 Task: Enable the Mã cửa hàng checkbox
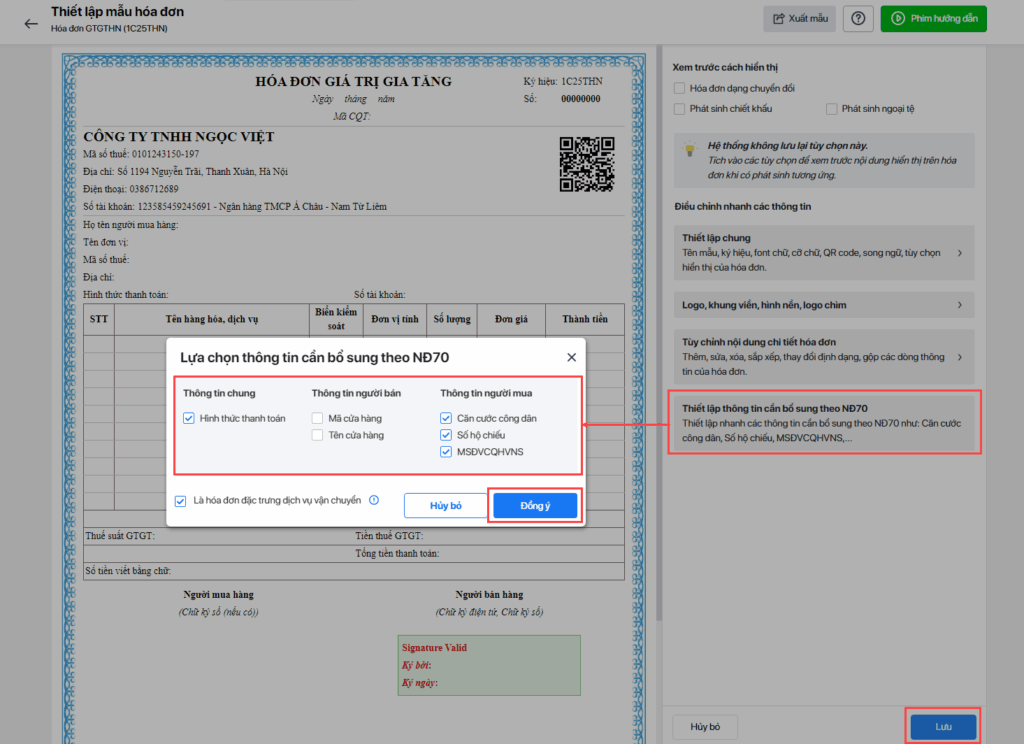click(x=317, y=418)
